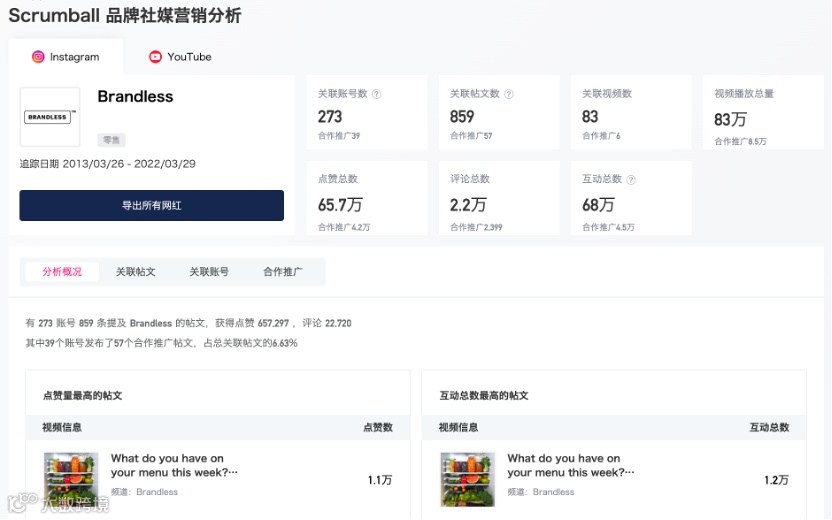Select the 分析概况 tab

(x=62, y=272)
